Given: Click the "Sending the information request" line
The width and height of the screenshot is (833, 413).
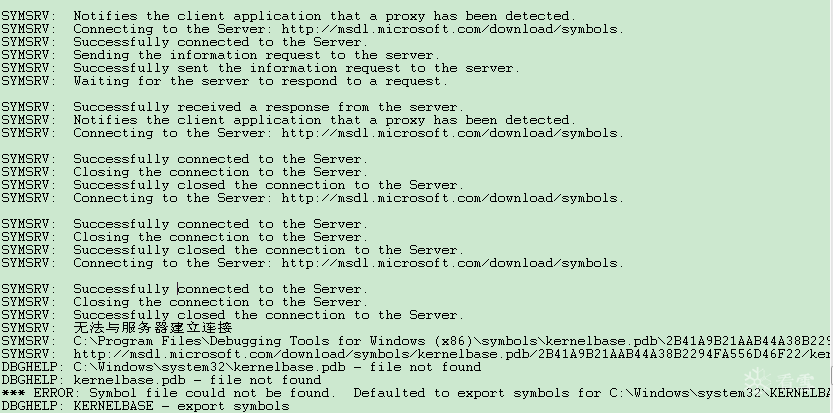Looking at the screenshot, I should point(255,55).
